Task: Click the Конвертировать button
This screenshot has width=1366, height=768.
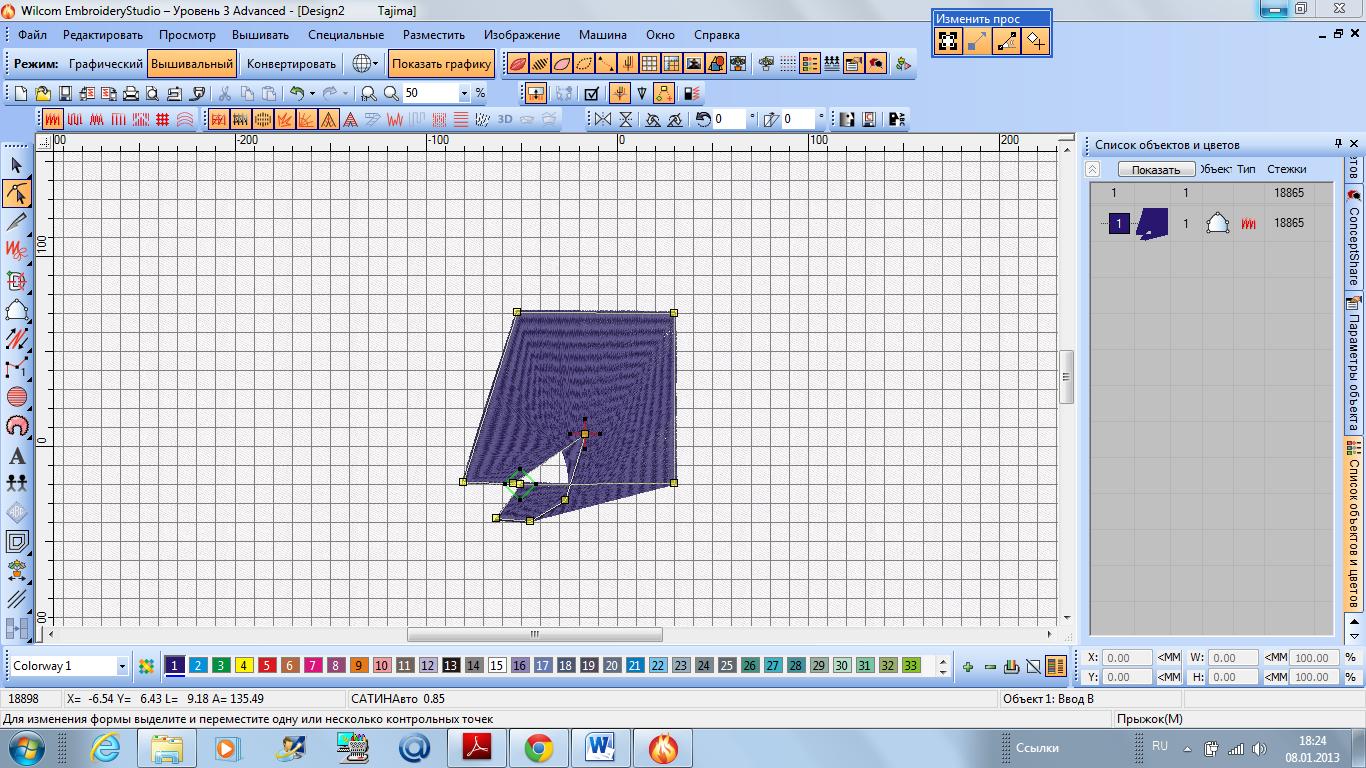Action: (291, 64)
